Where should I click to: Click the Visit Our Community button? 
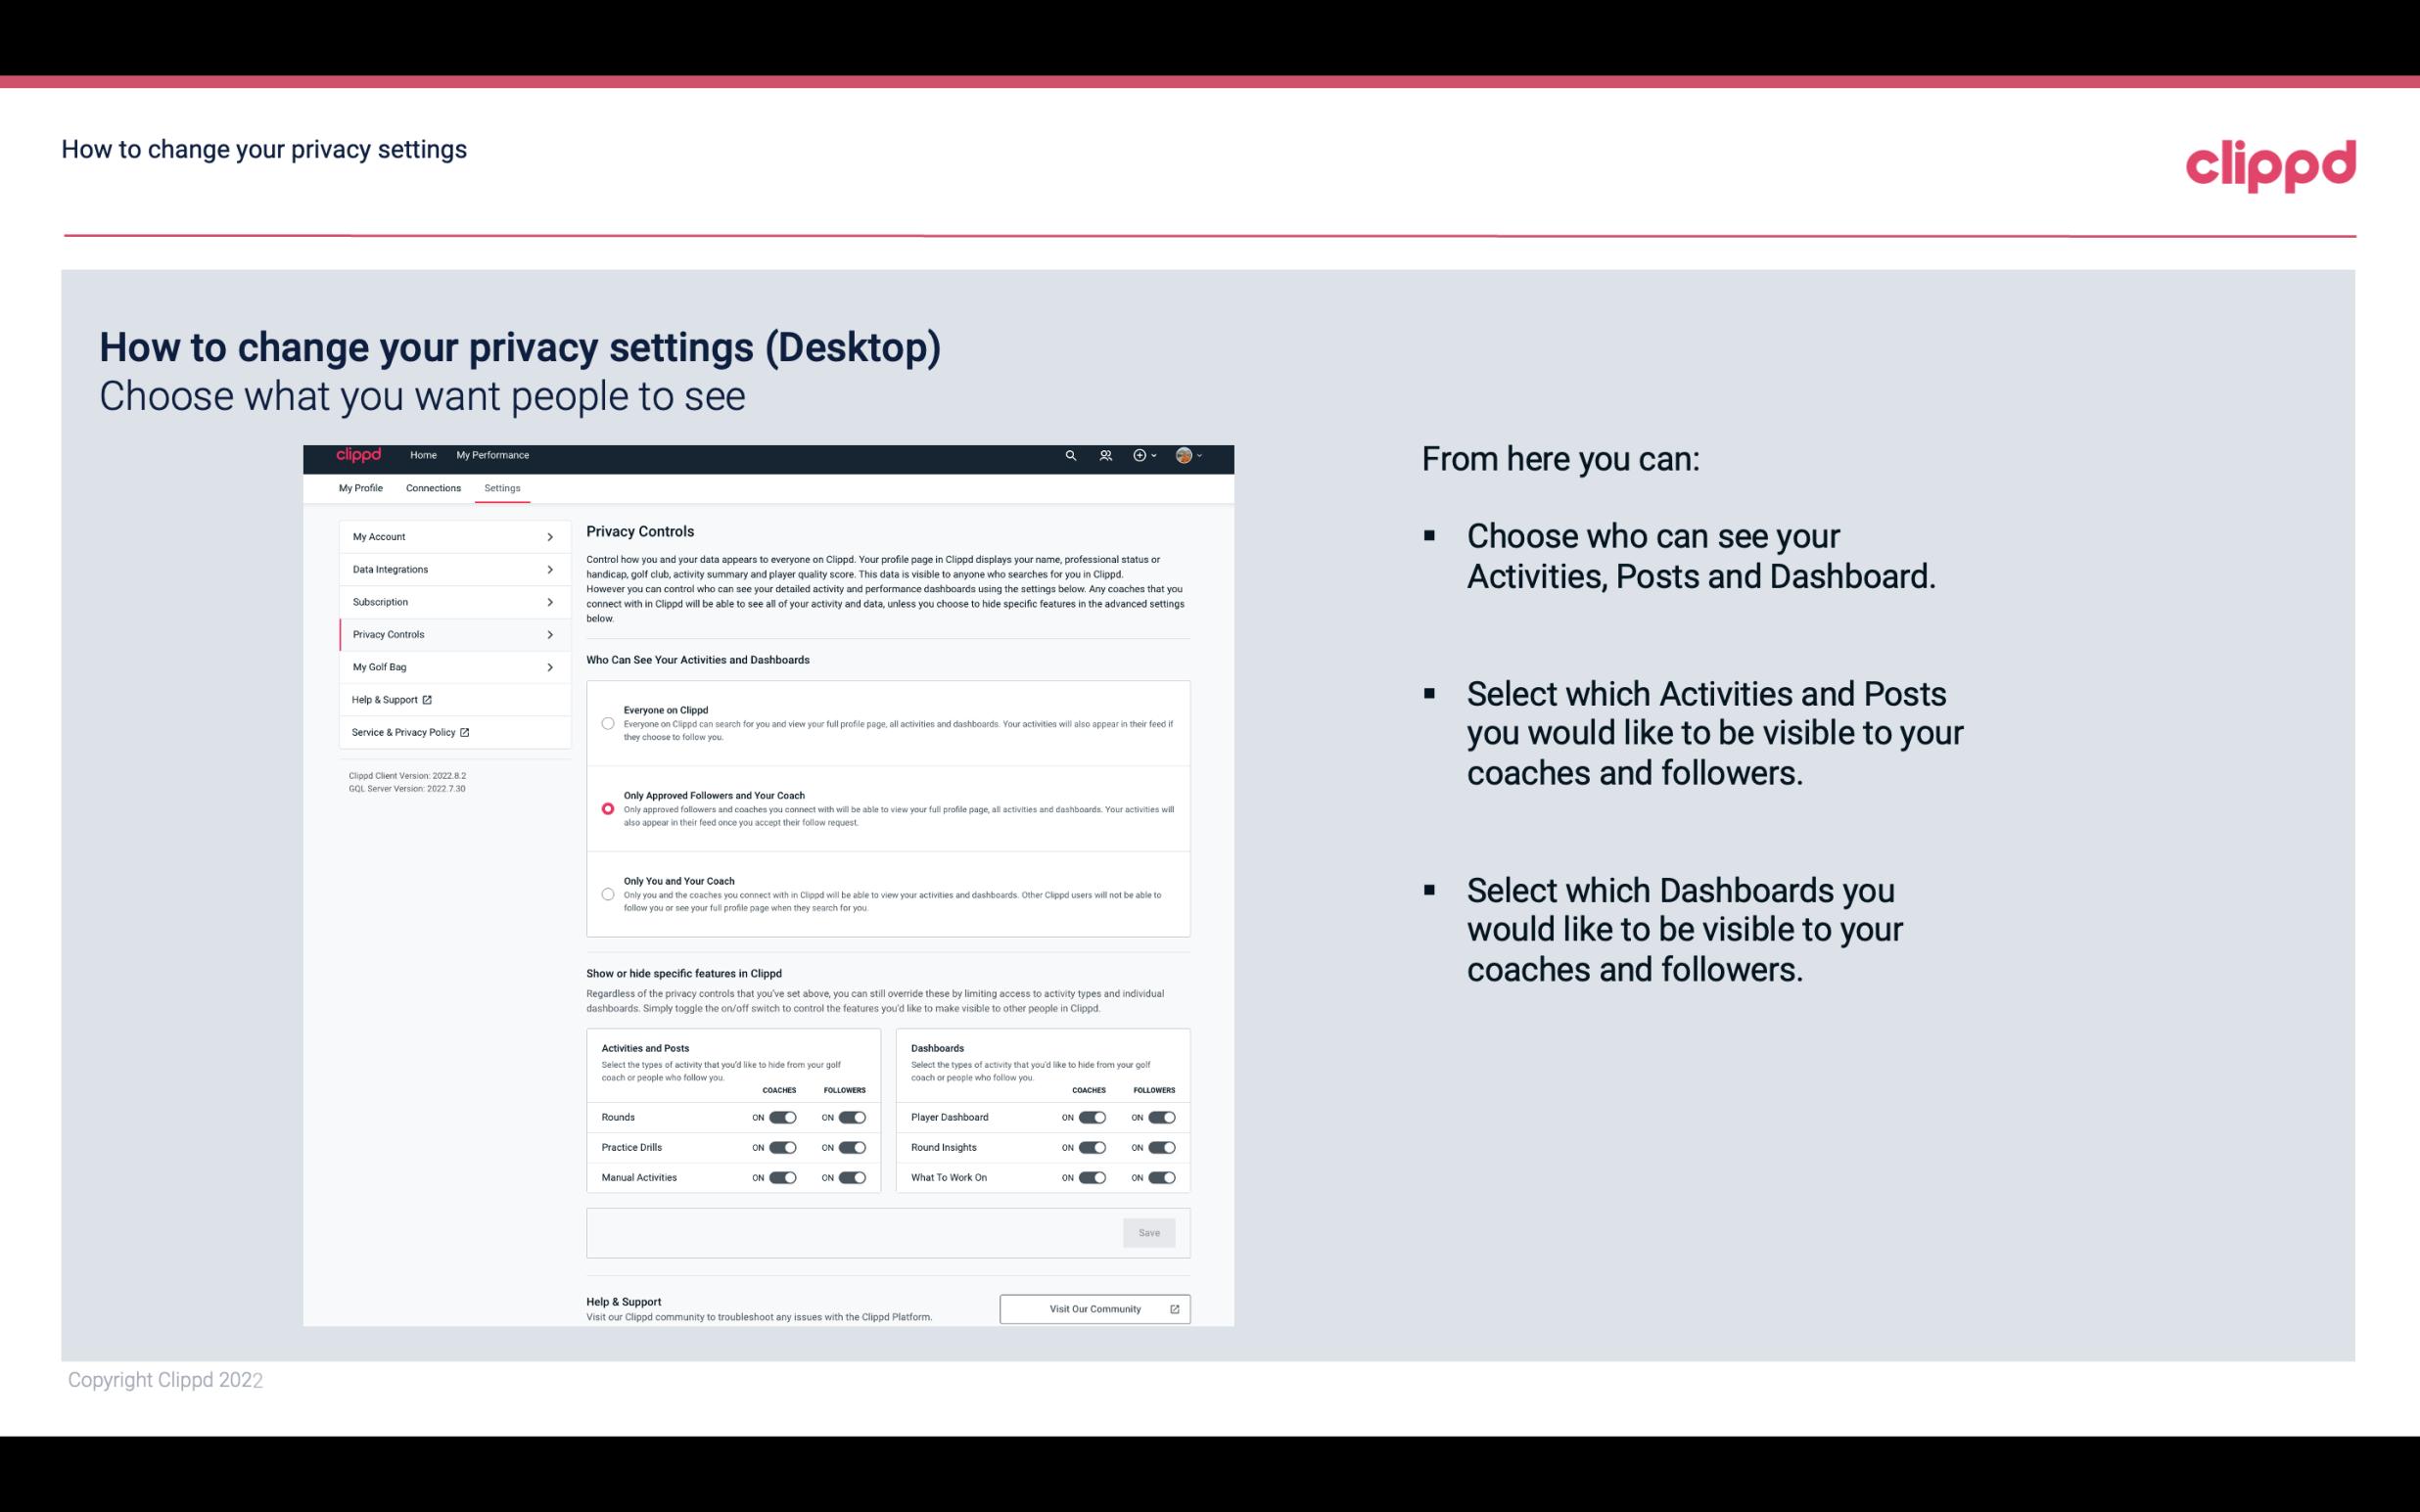click(1094, 1308)
